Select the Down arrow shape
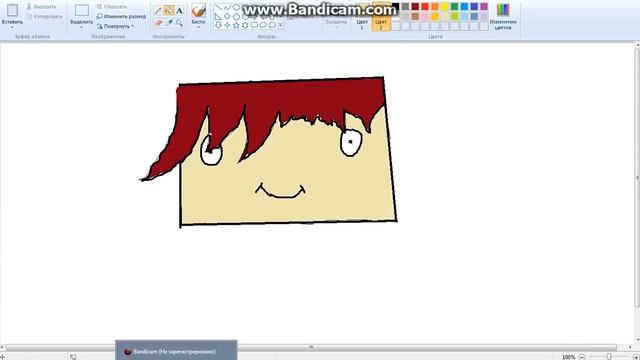Viewport: 640px width, 360px height. [x=218, y=25]
